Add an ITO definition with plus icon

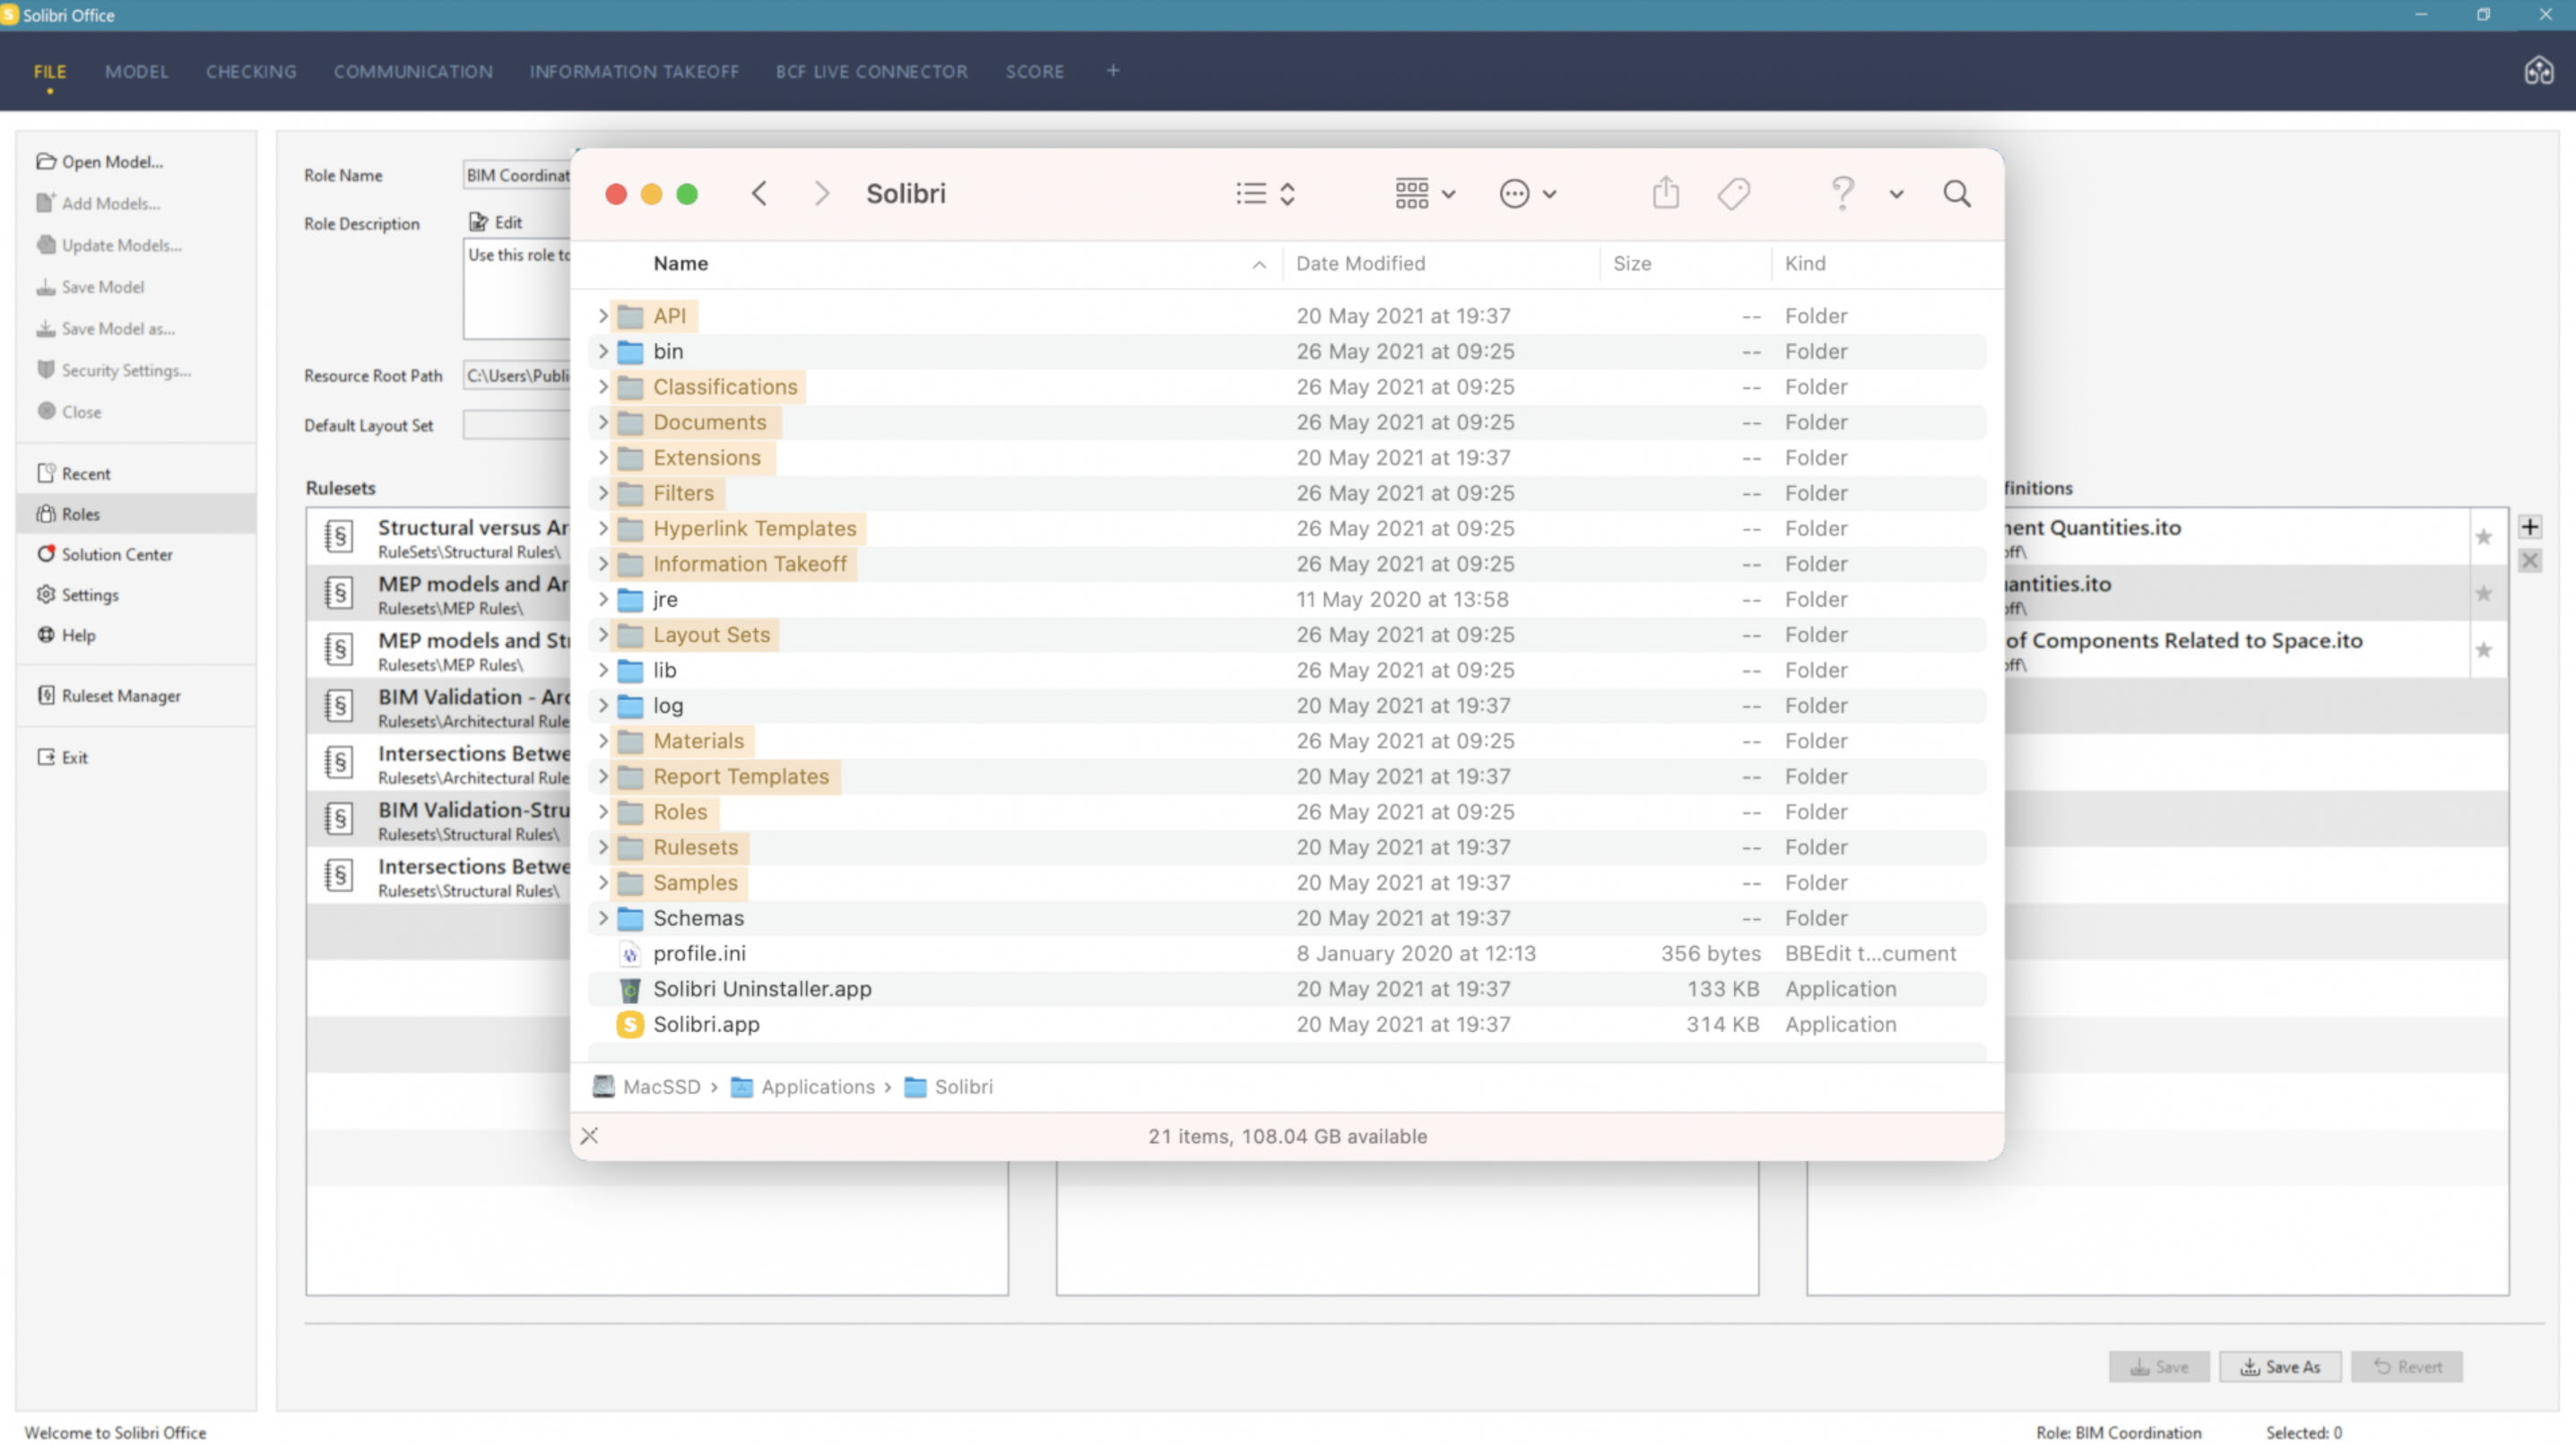[2529, 526]
